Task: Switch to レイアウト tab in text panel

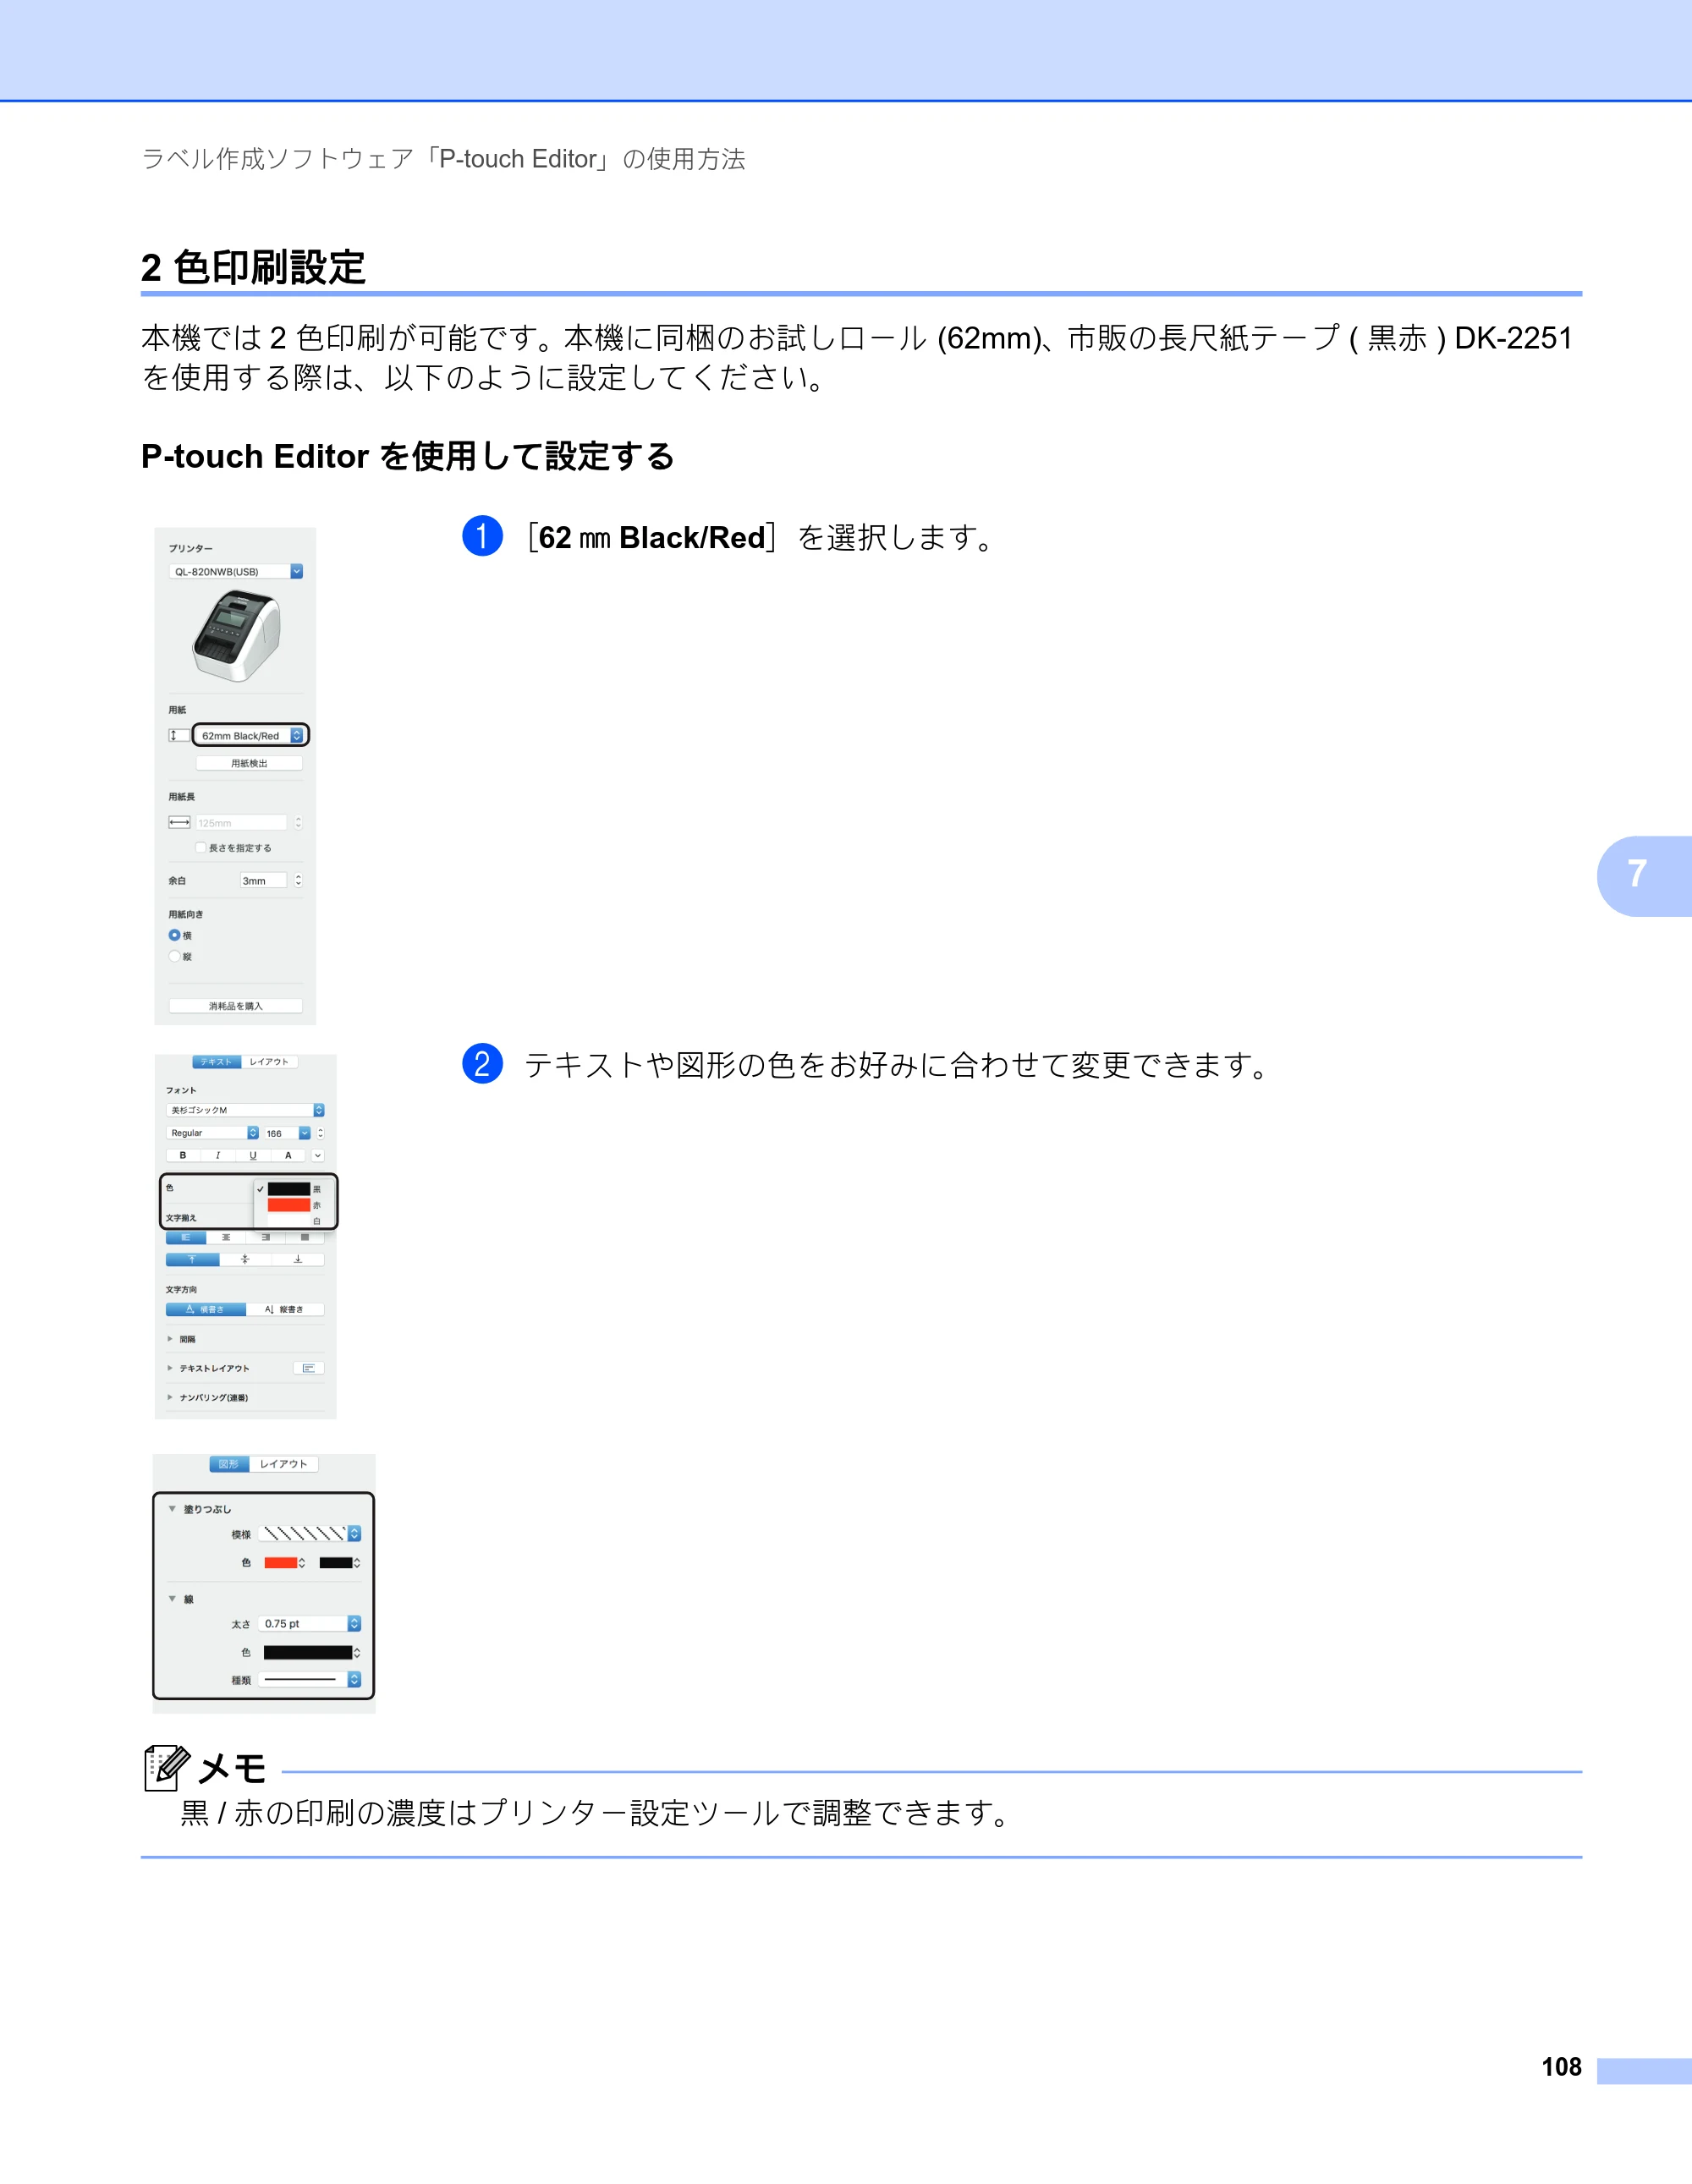Action: [x=269, y=1062]
